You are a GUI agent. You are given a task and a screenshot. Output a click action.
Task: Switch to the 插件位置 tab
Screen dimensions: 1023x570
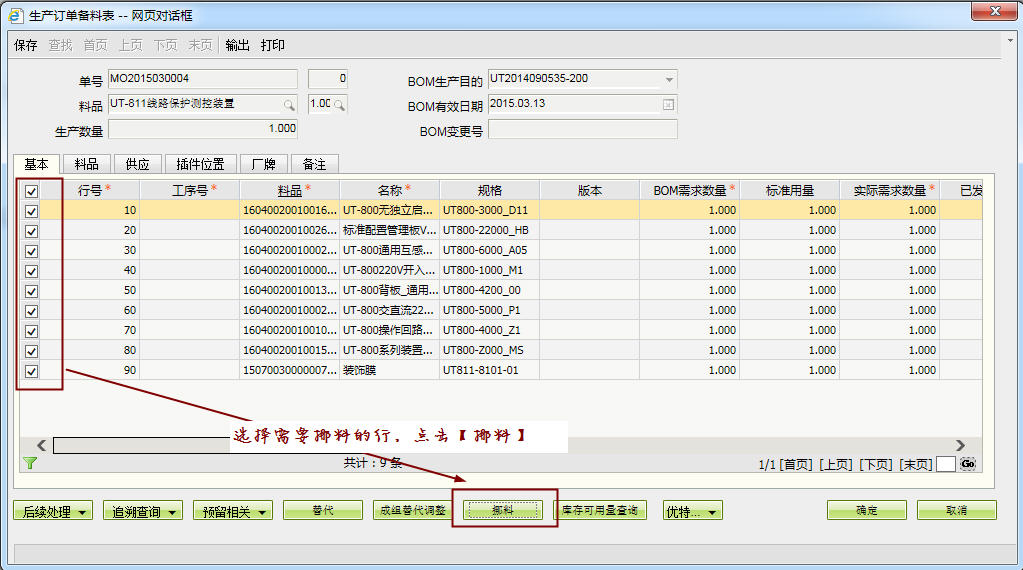(x=200, y=164)
